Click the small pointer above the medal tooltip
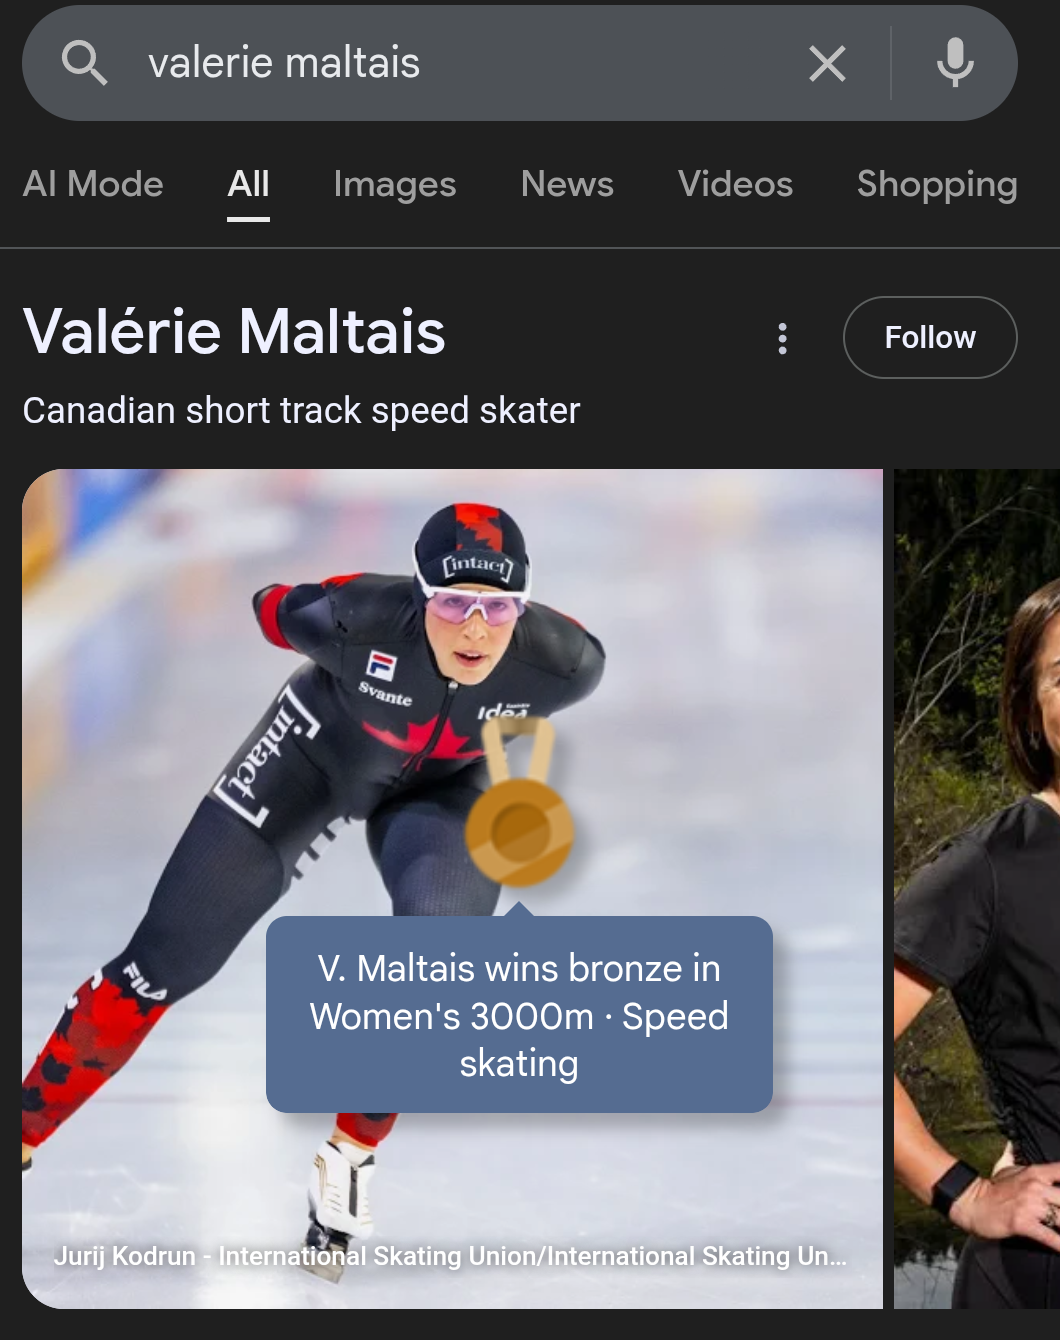1060x1340 pixels. [x=519, y=909]
